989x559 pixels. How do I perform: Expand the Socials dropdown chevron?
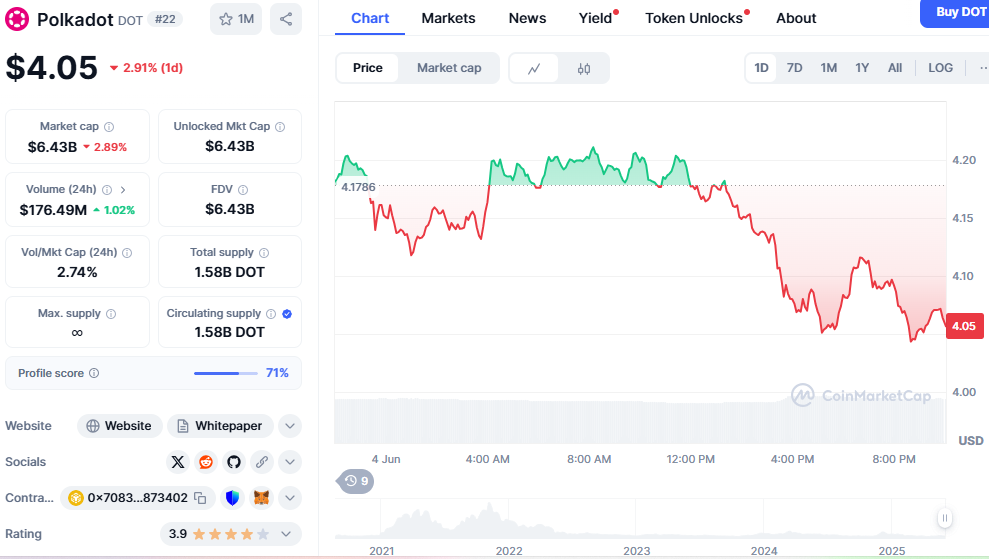click(290, 462)
